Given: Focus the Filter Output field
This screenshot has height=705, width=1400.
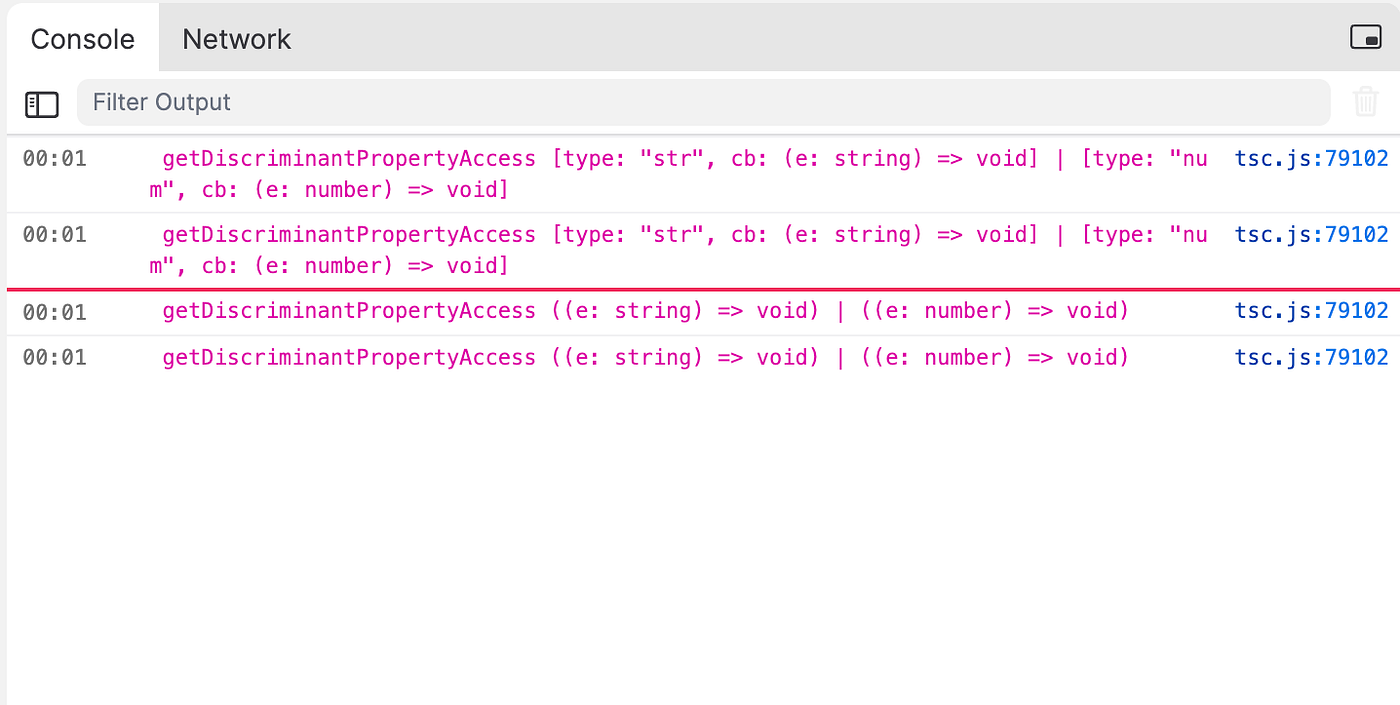Looking at the screenshot, I should tap(700, 102).
